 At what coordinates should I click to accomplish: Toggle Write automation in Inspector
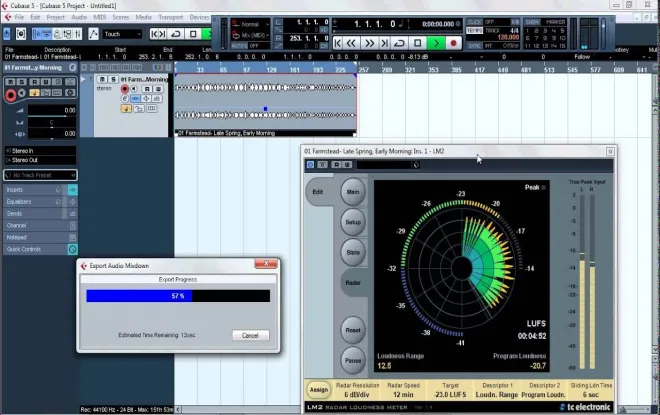(x=46, y=82)
